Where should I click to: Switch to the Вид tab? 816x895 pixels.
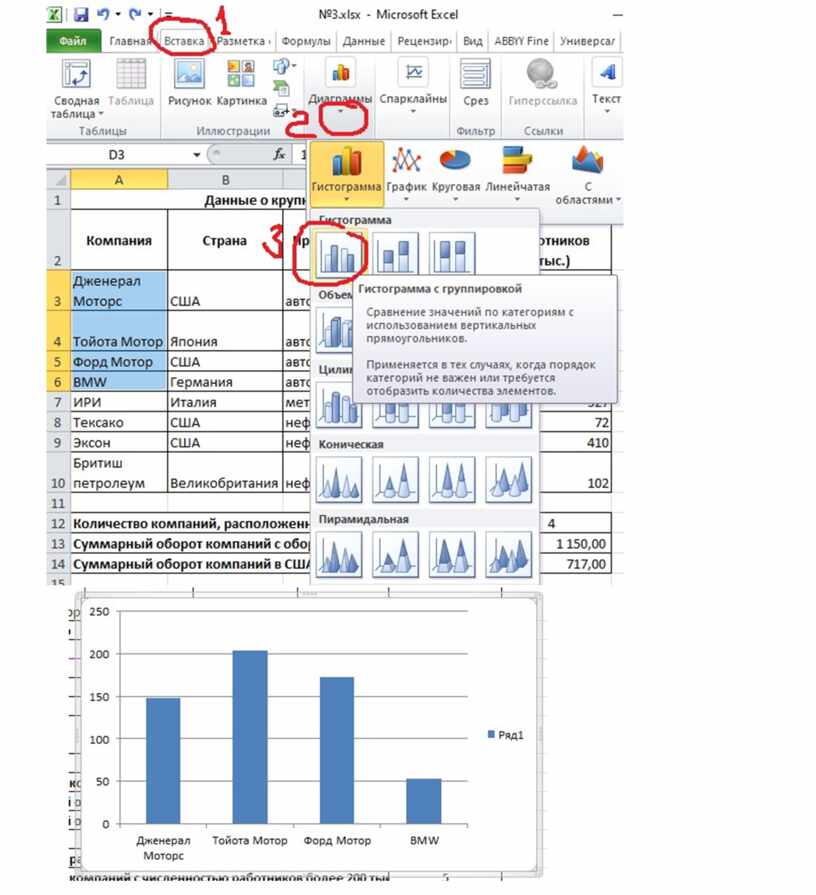click(472, 41)
